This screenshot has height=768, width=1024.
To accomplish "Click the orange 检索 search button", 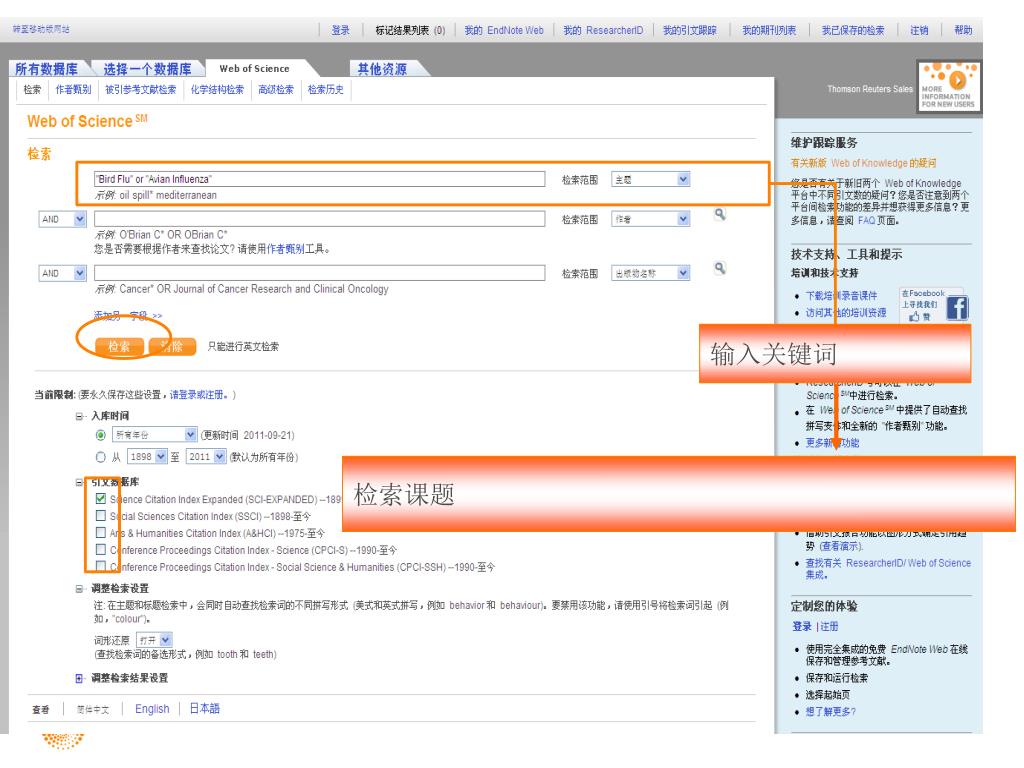I will pos(119,347).
